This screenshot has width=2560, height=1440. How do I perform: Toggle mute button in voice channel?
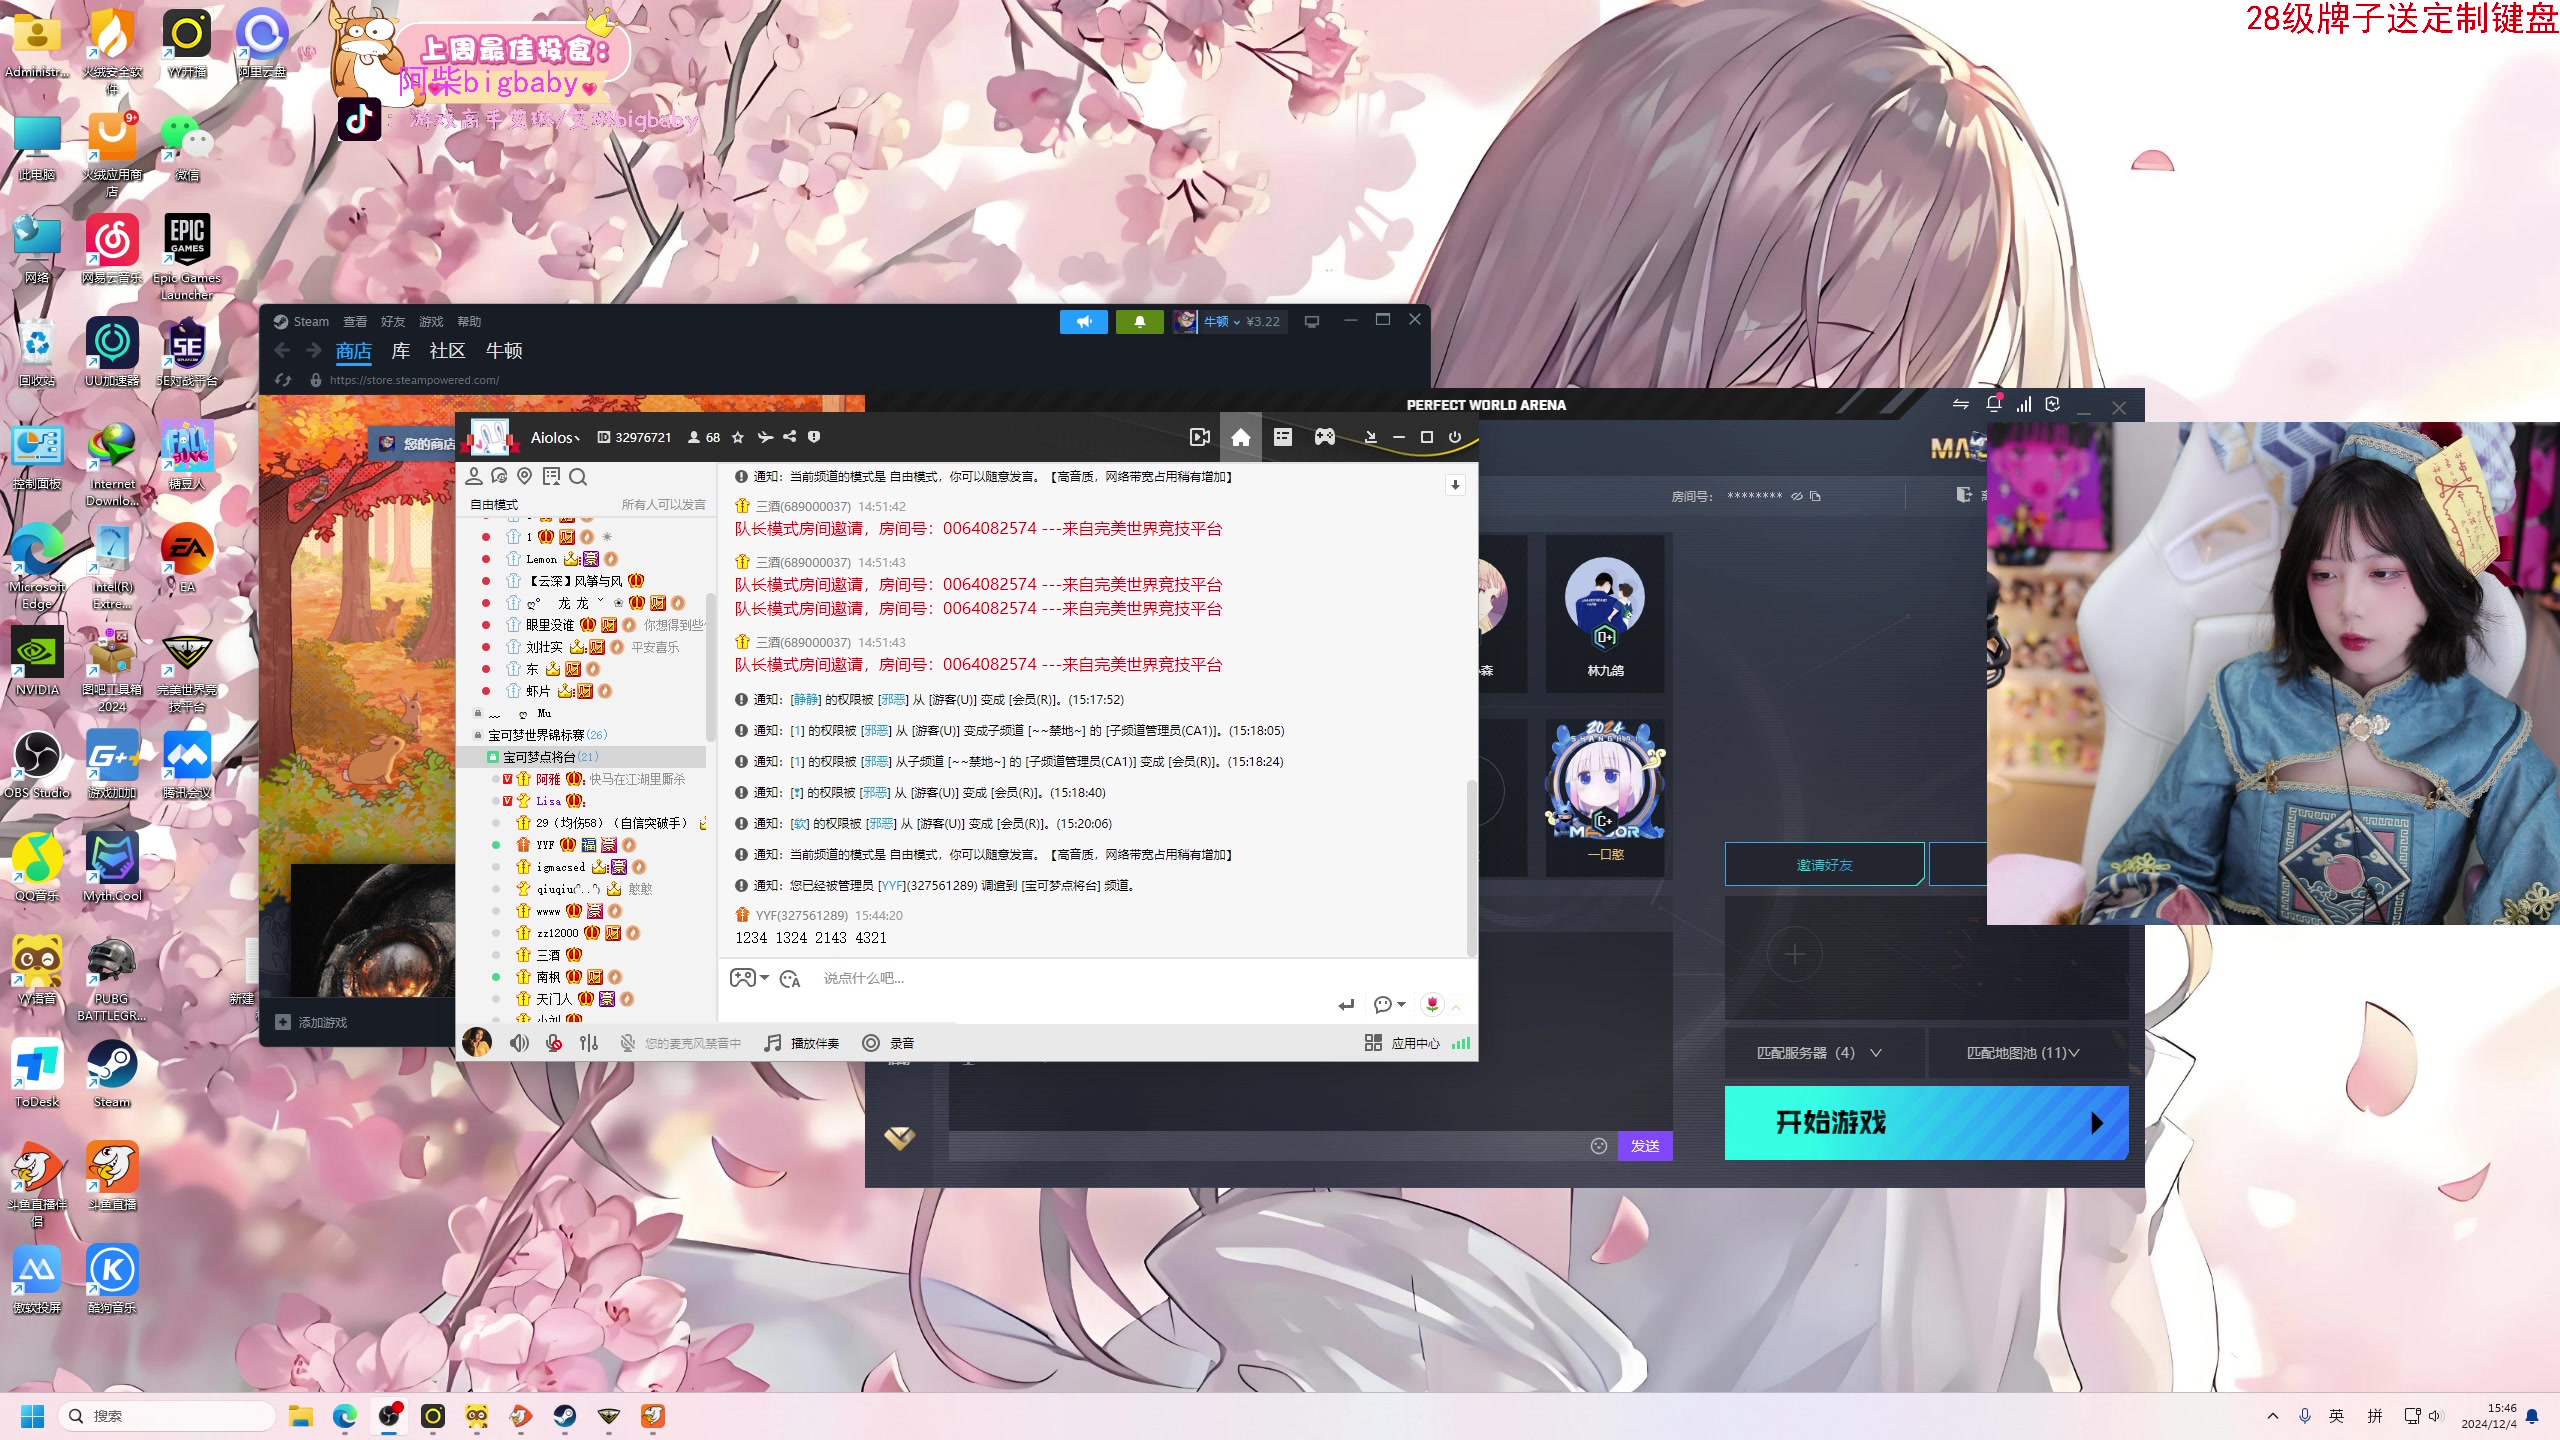520,1043
